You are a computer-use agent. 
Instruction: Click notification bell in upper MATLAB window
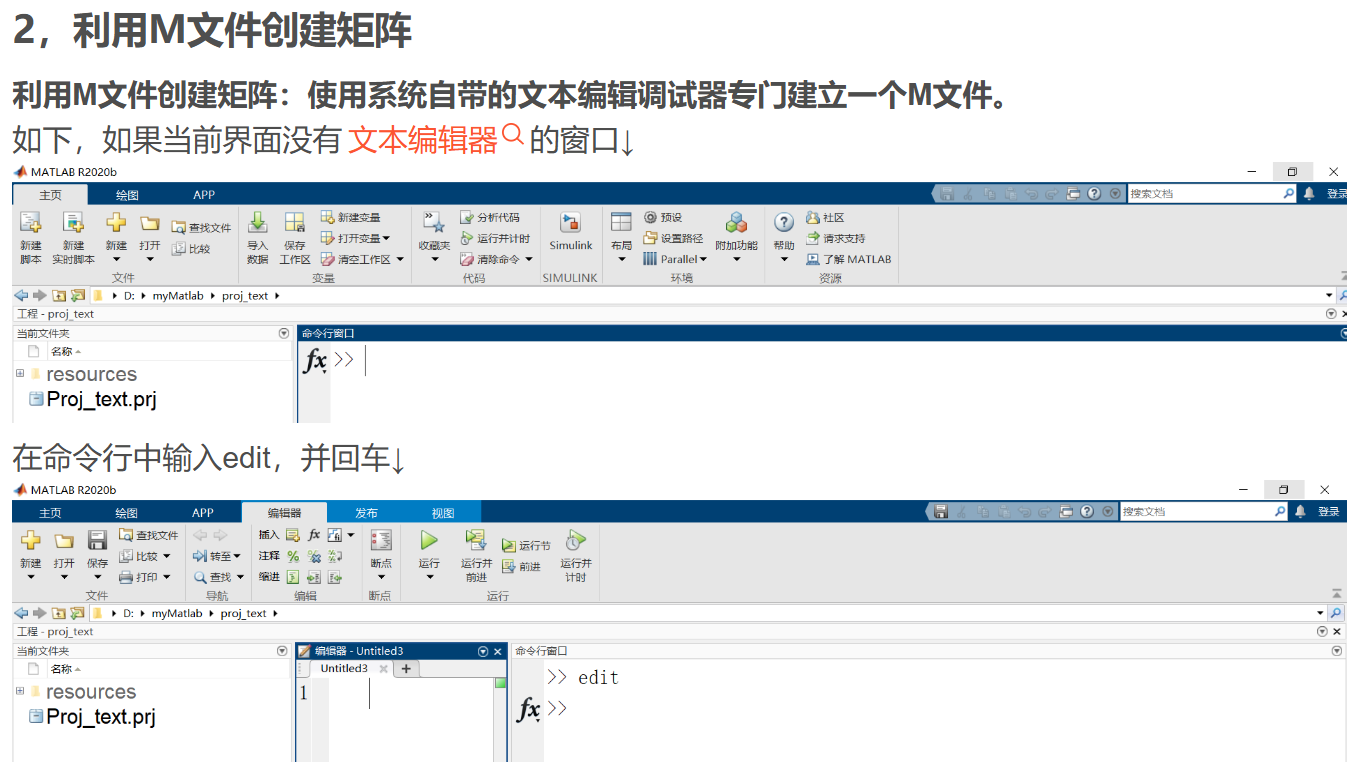point(1309,194)
